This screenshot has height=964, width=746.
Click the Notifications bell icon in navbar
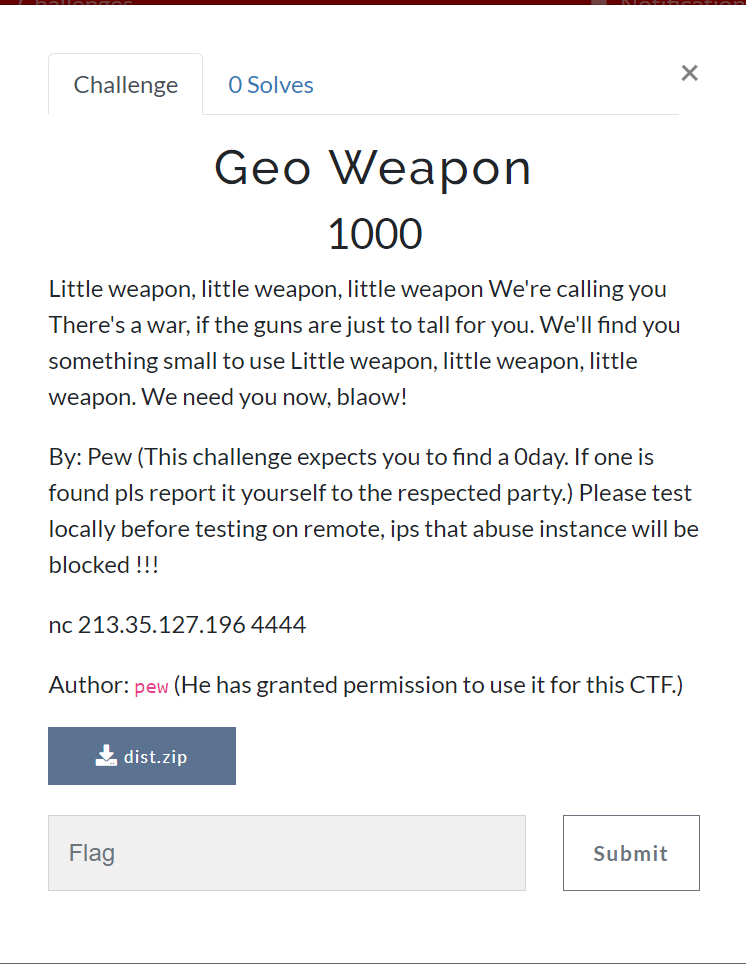600,2
